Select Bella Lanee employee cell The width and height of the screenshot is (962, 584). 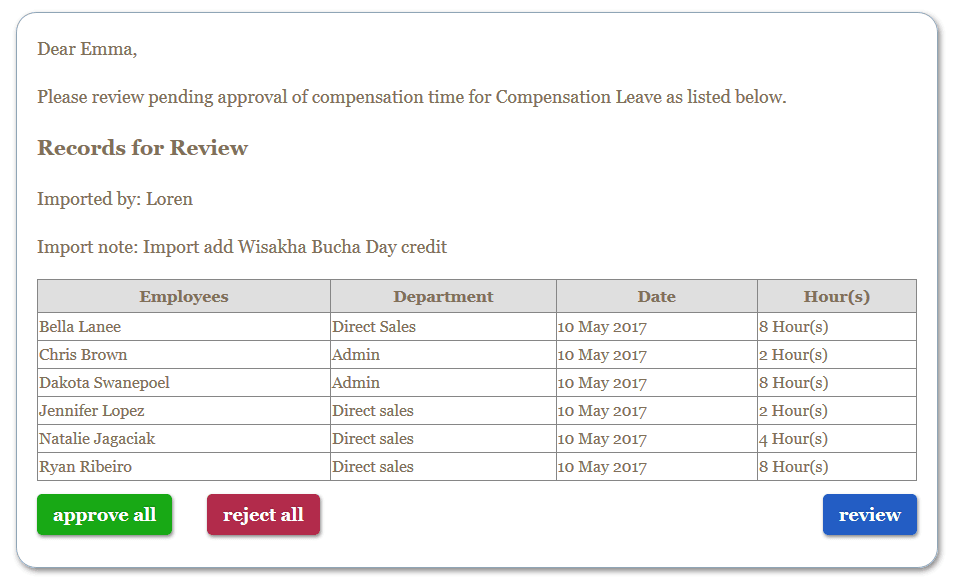tap(184, 327)
